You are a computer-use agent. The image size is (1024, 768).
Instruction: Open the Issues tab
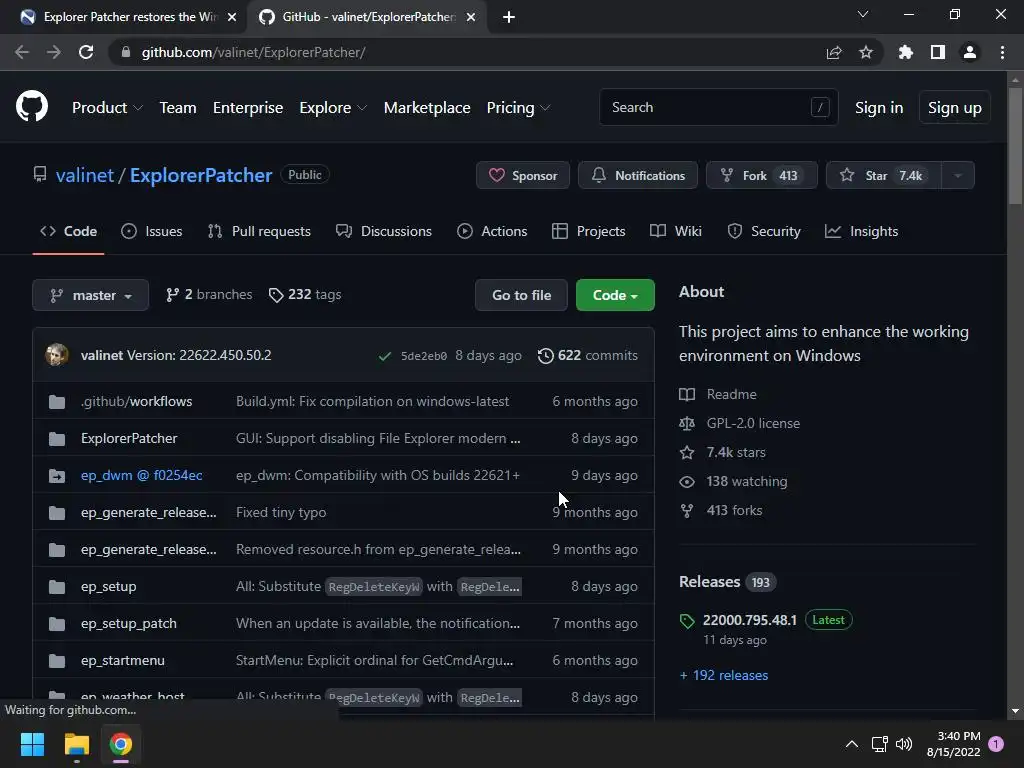click(x=152, y=231)
